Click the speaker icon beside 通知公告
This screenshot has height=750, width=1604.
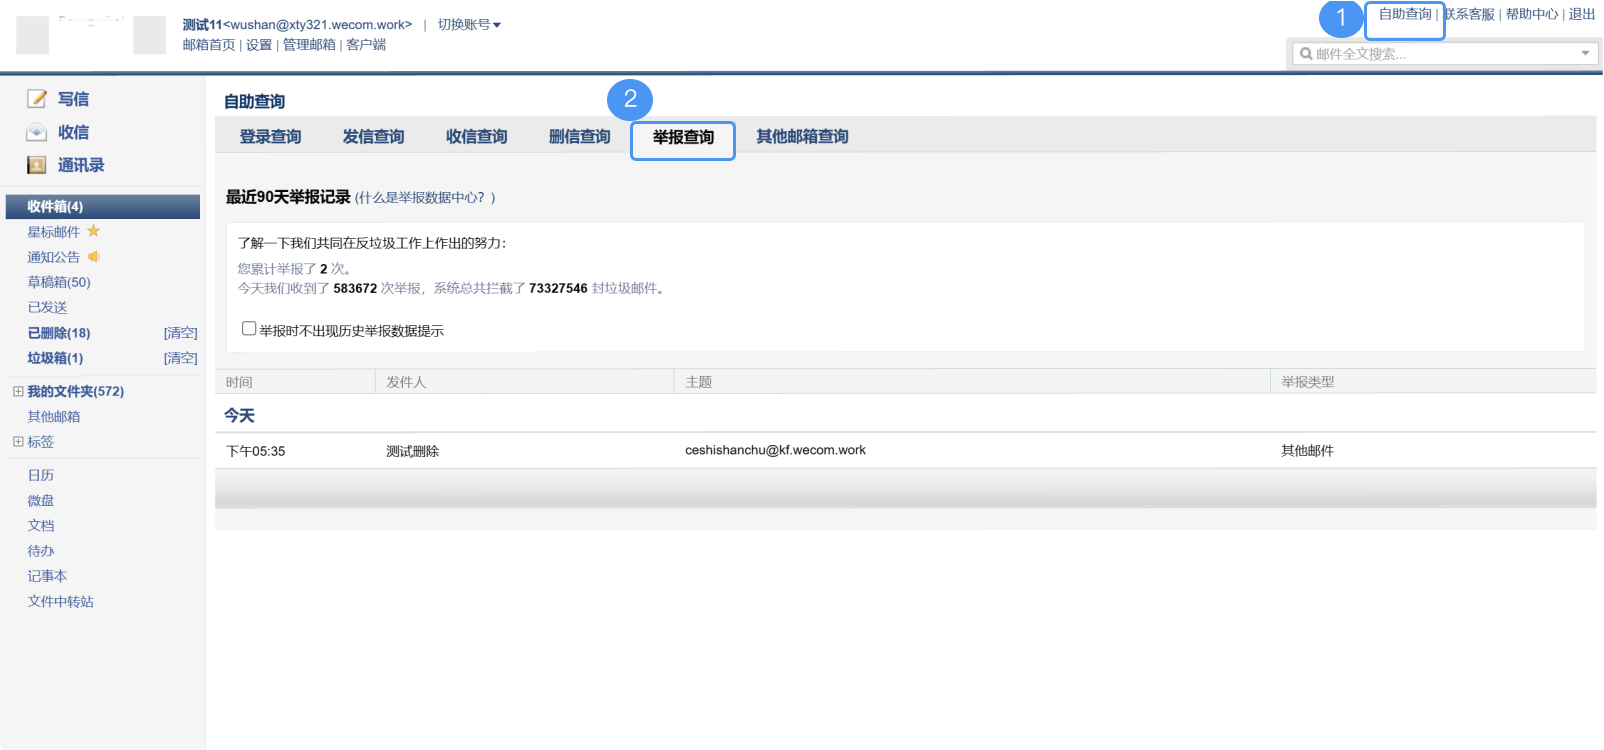tap(94, 257)
